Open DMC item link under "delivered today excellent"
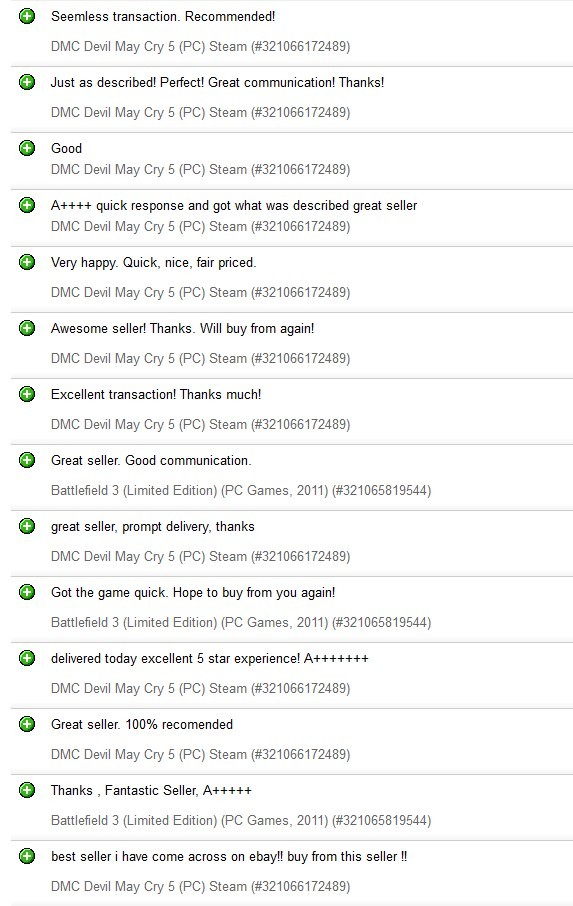 [x=200, y=688]
